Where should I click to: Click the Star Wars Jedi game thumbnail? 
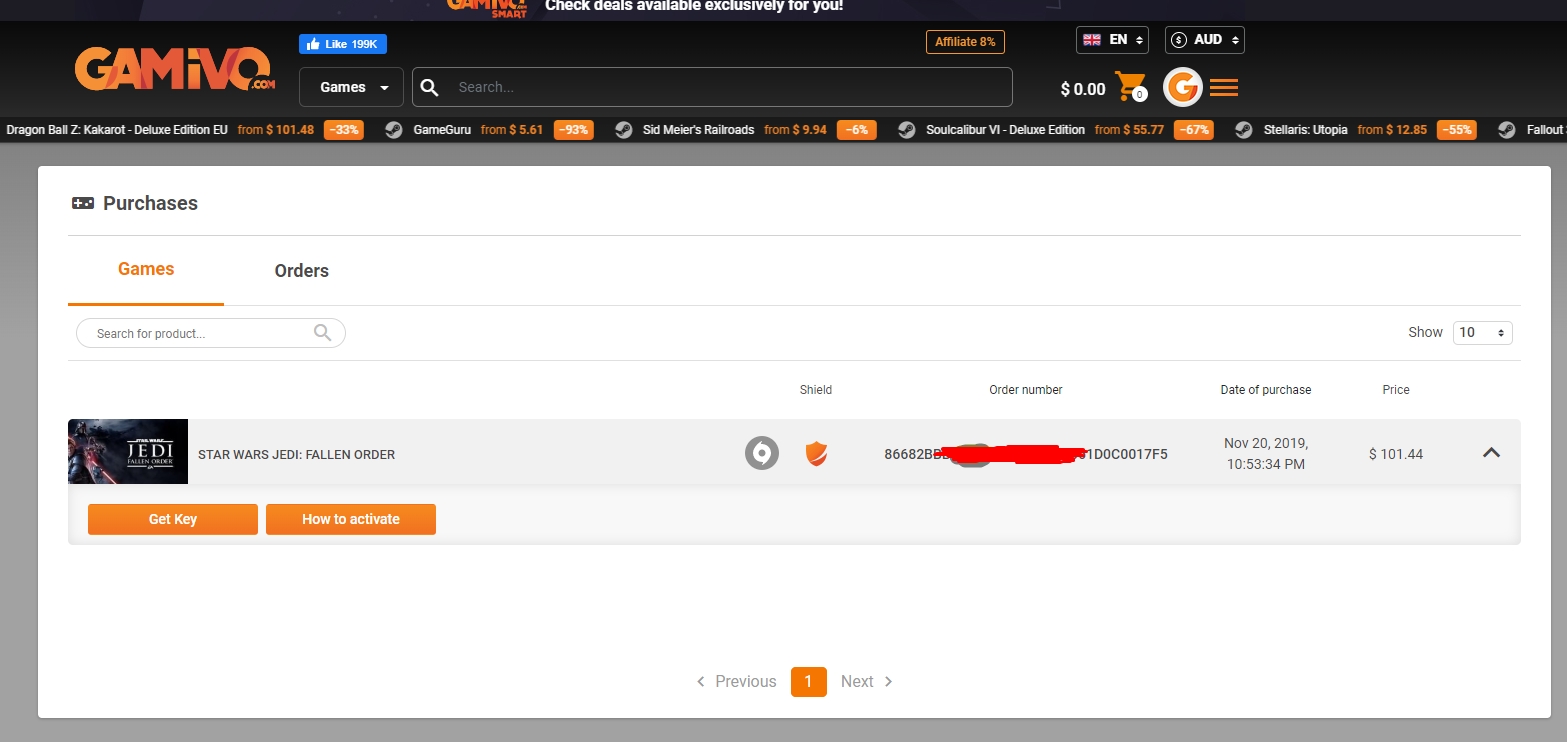point(128,452)
